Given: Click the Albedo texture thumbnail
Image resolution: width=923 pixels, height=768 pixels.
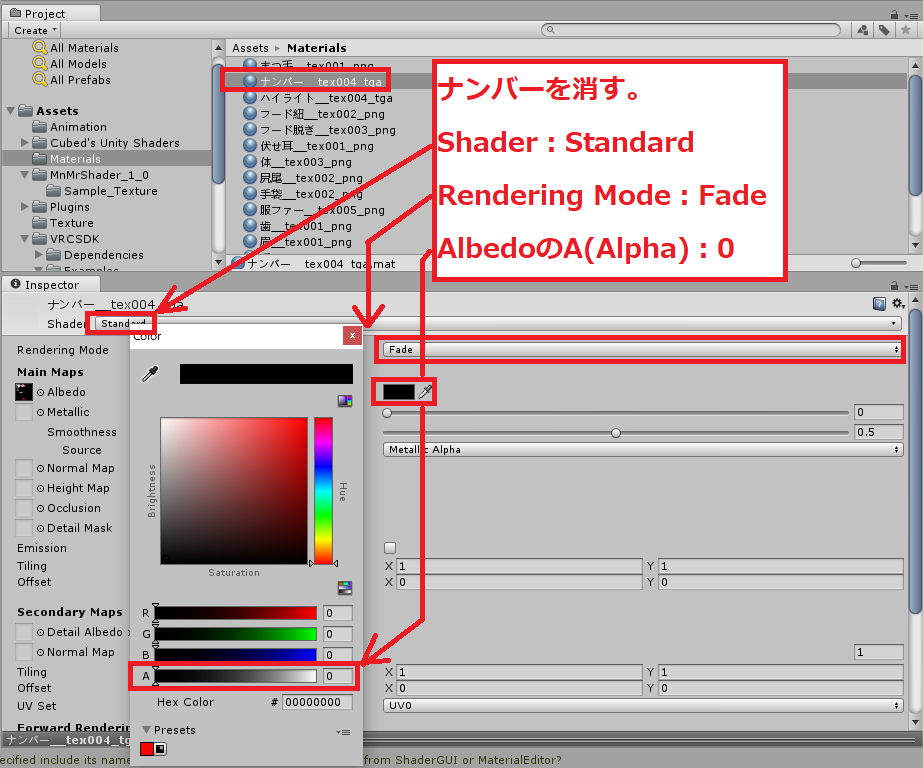Looking at the screenshot, I should click(x=24, y=392).
